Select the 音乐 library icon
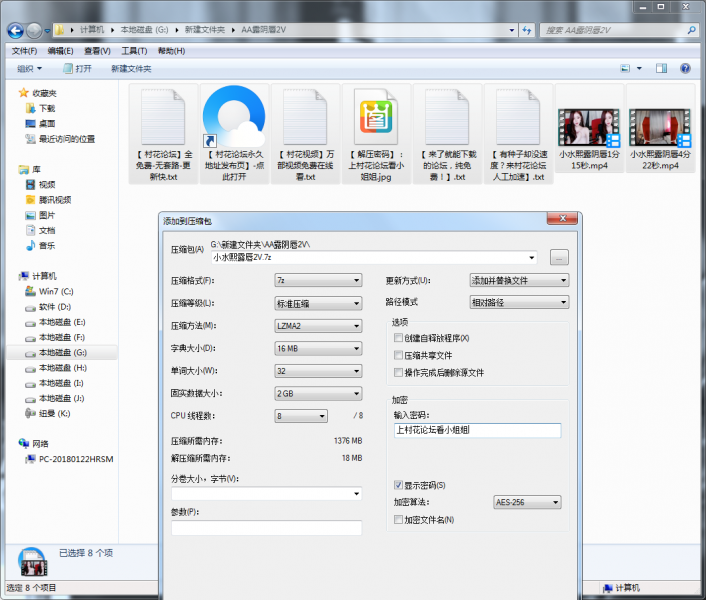706x600 pixels. click(x=32, y=245)
